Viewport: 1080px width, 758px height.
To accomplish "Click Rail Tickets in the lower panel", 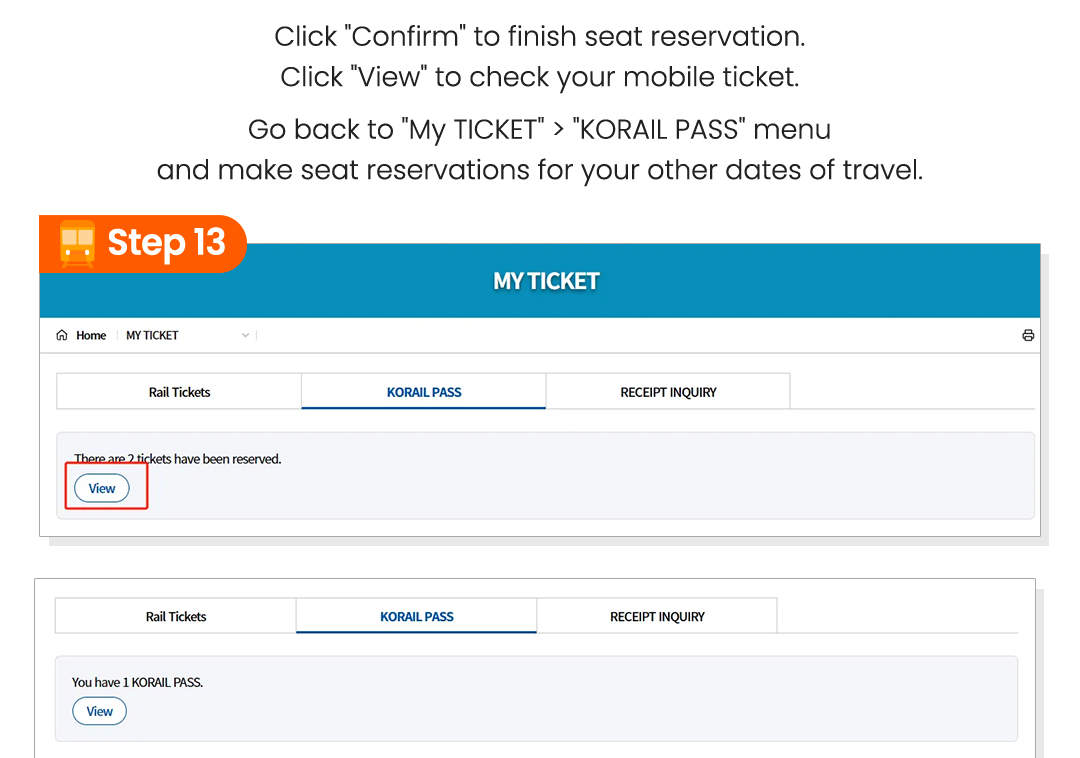I will [x=175, y=617].
